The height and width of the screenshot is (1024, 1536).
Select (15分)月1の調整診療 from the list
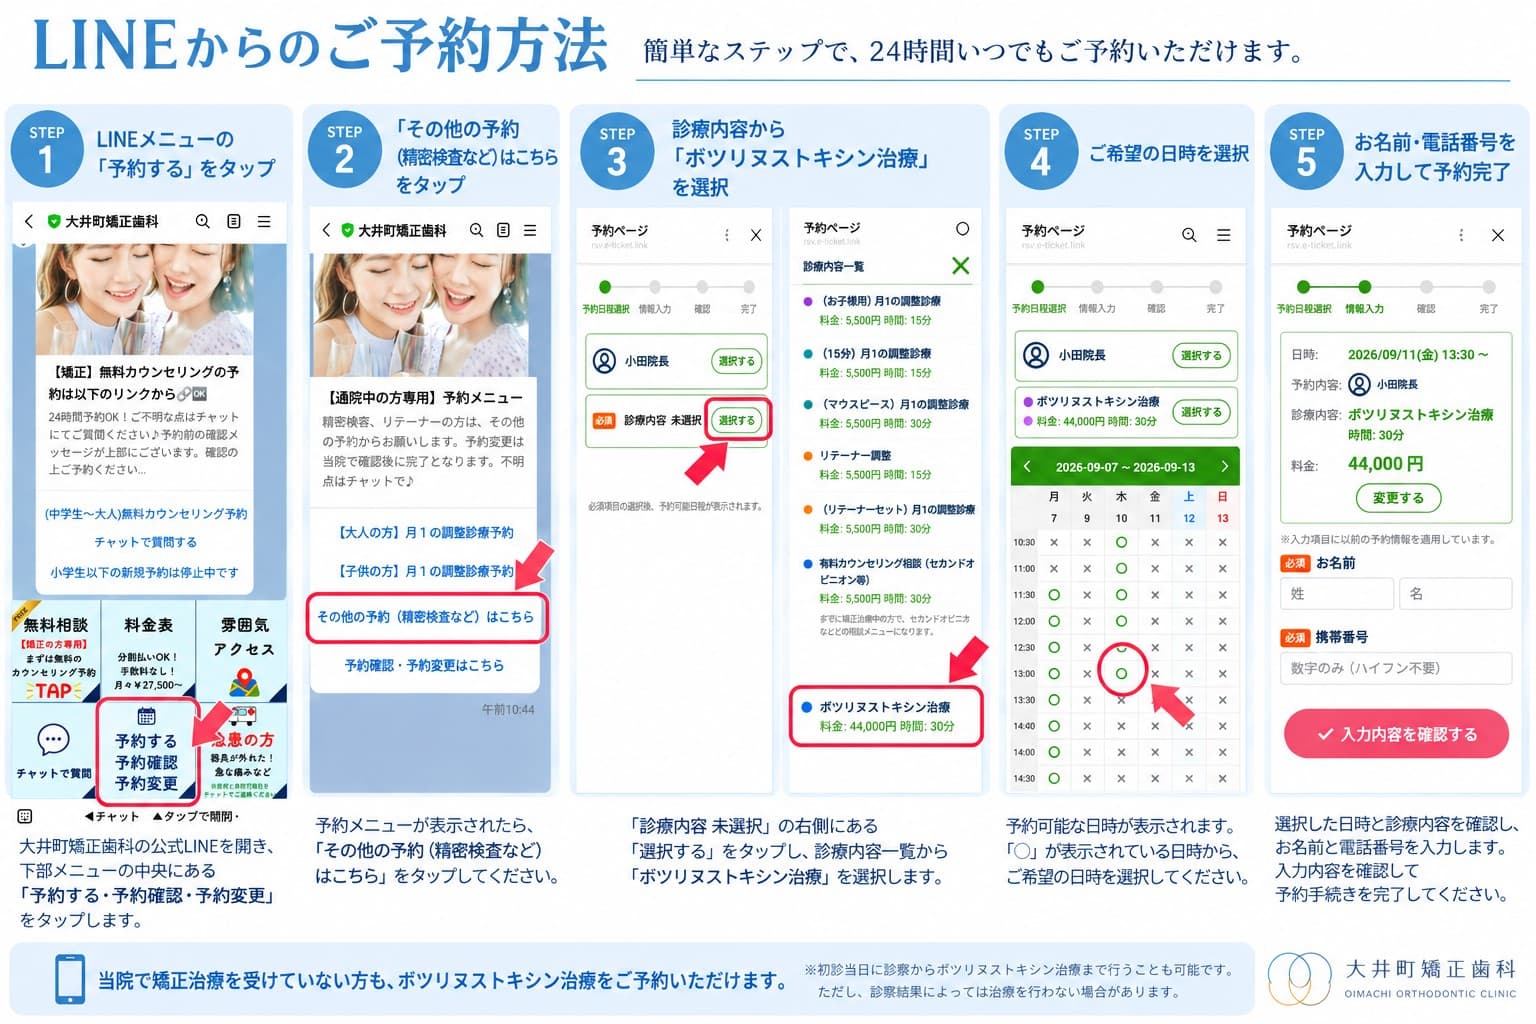(882, 362)
